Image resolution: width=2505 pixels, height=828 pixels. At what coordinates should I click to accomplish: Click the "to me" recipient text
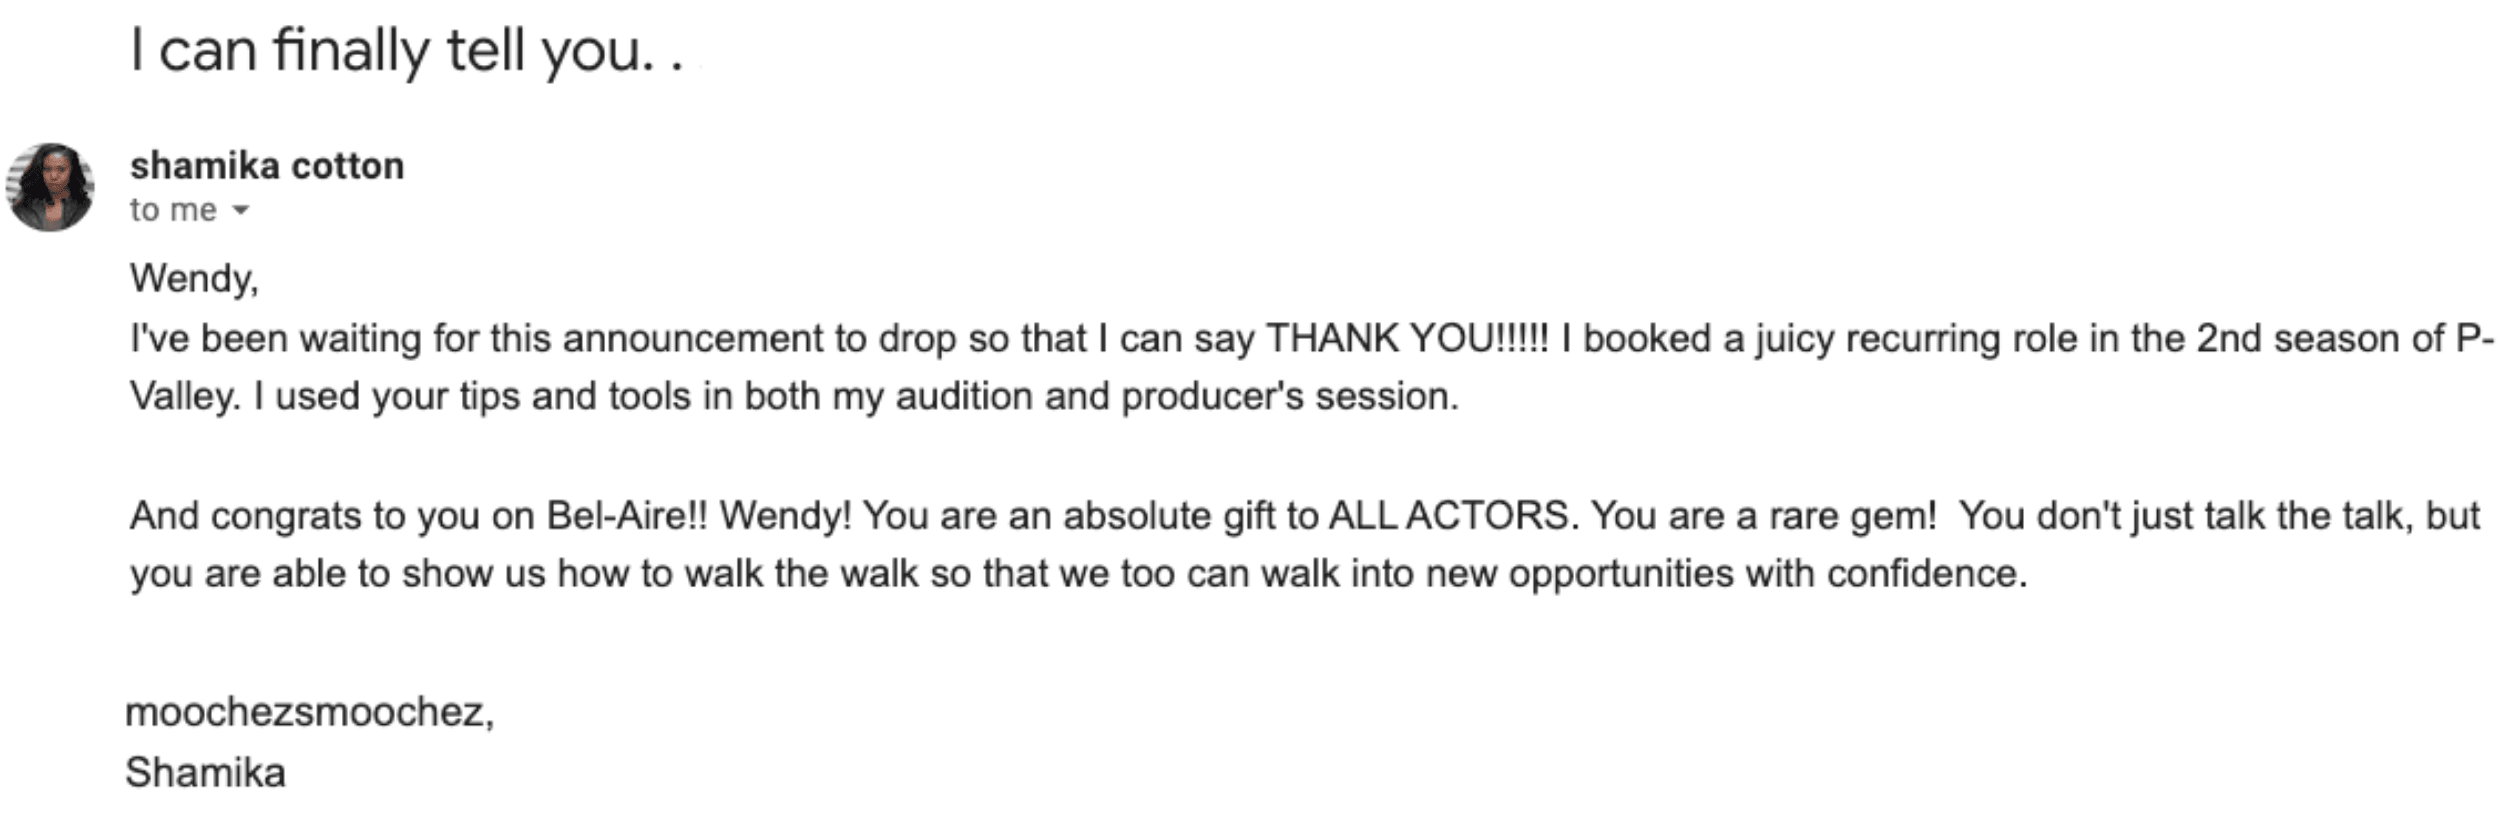tap(173, 210)
